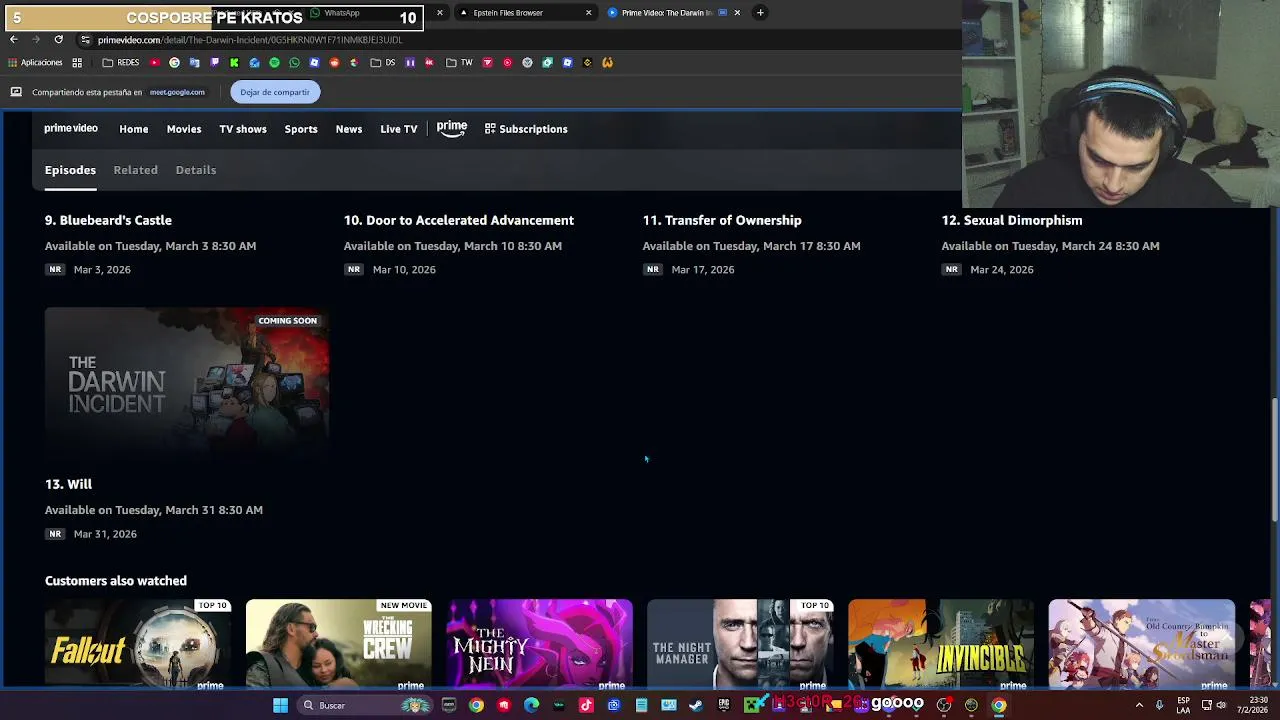Open the Fallout show thumbnail

pos(138,645)
